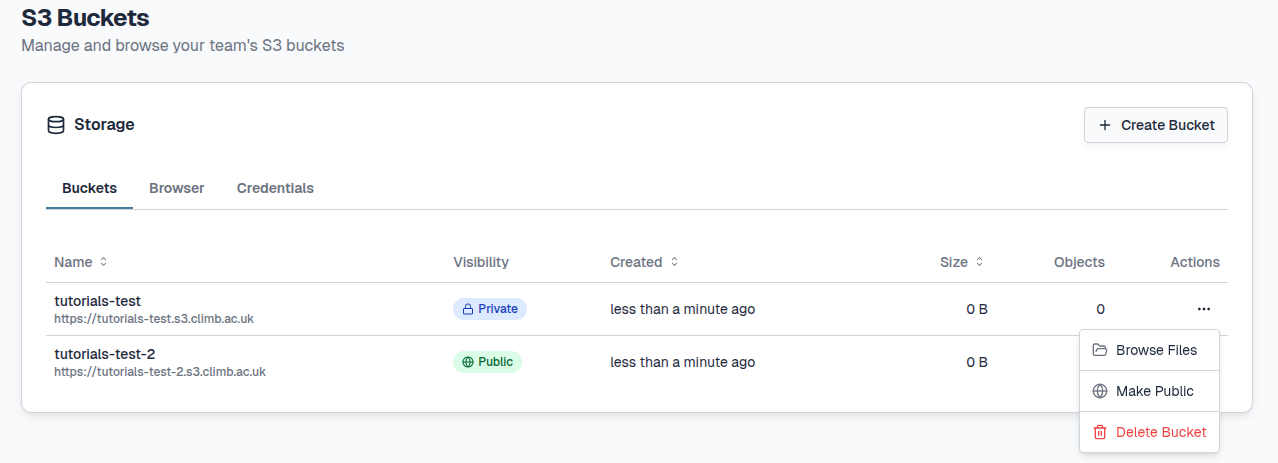Open the tutorials-test bucket name

click(x=97, y=301)
